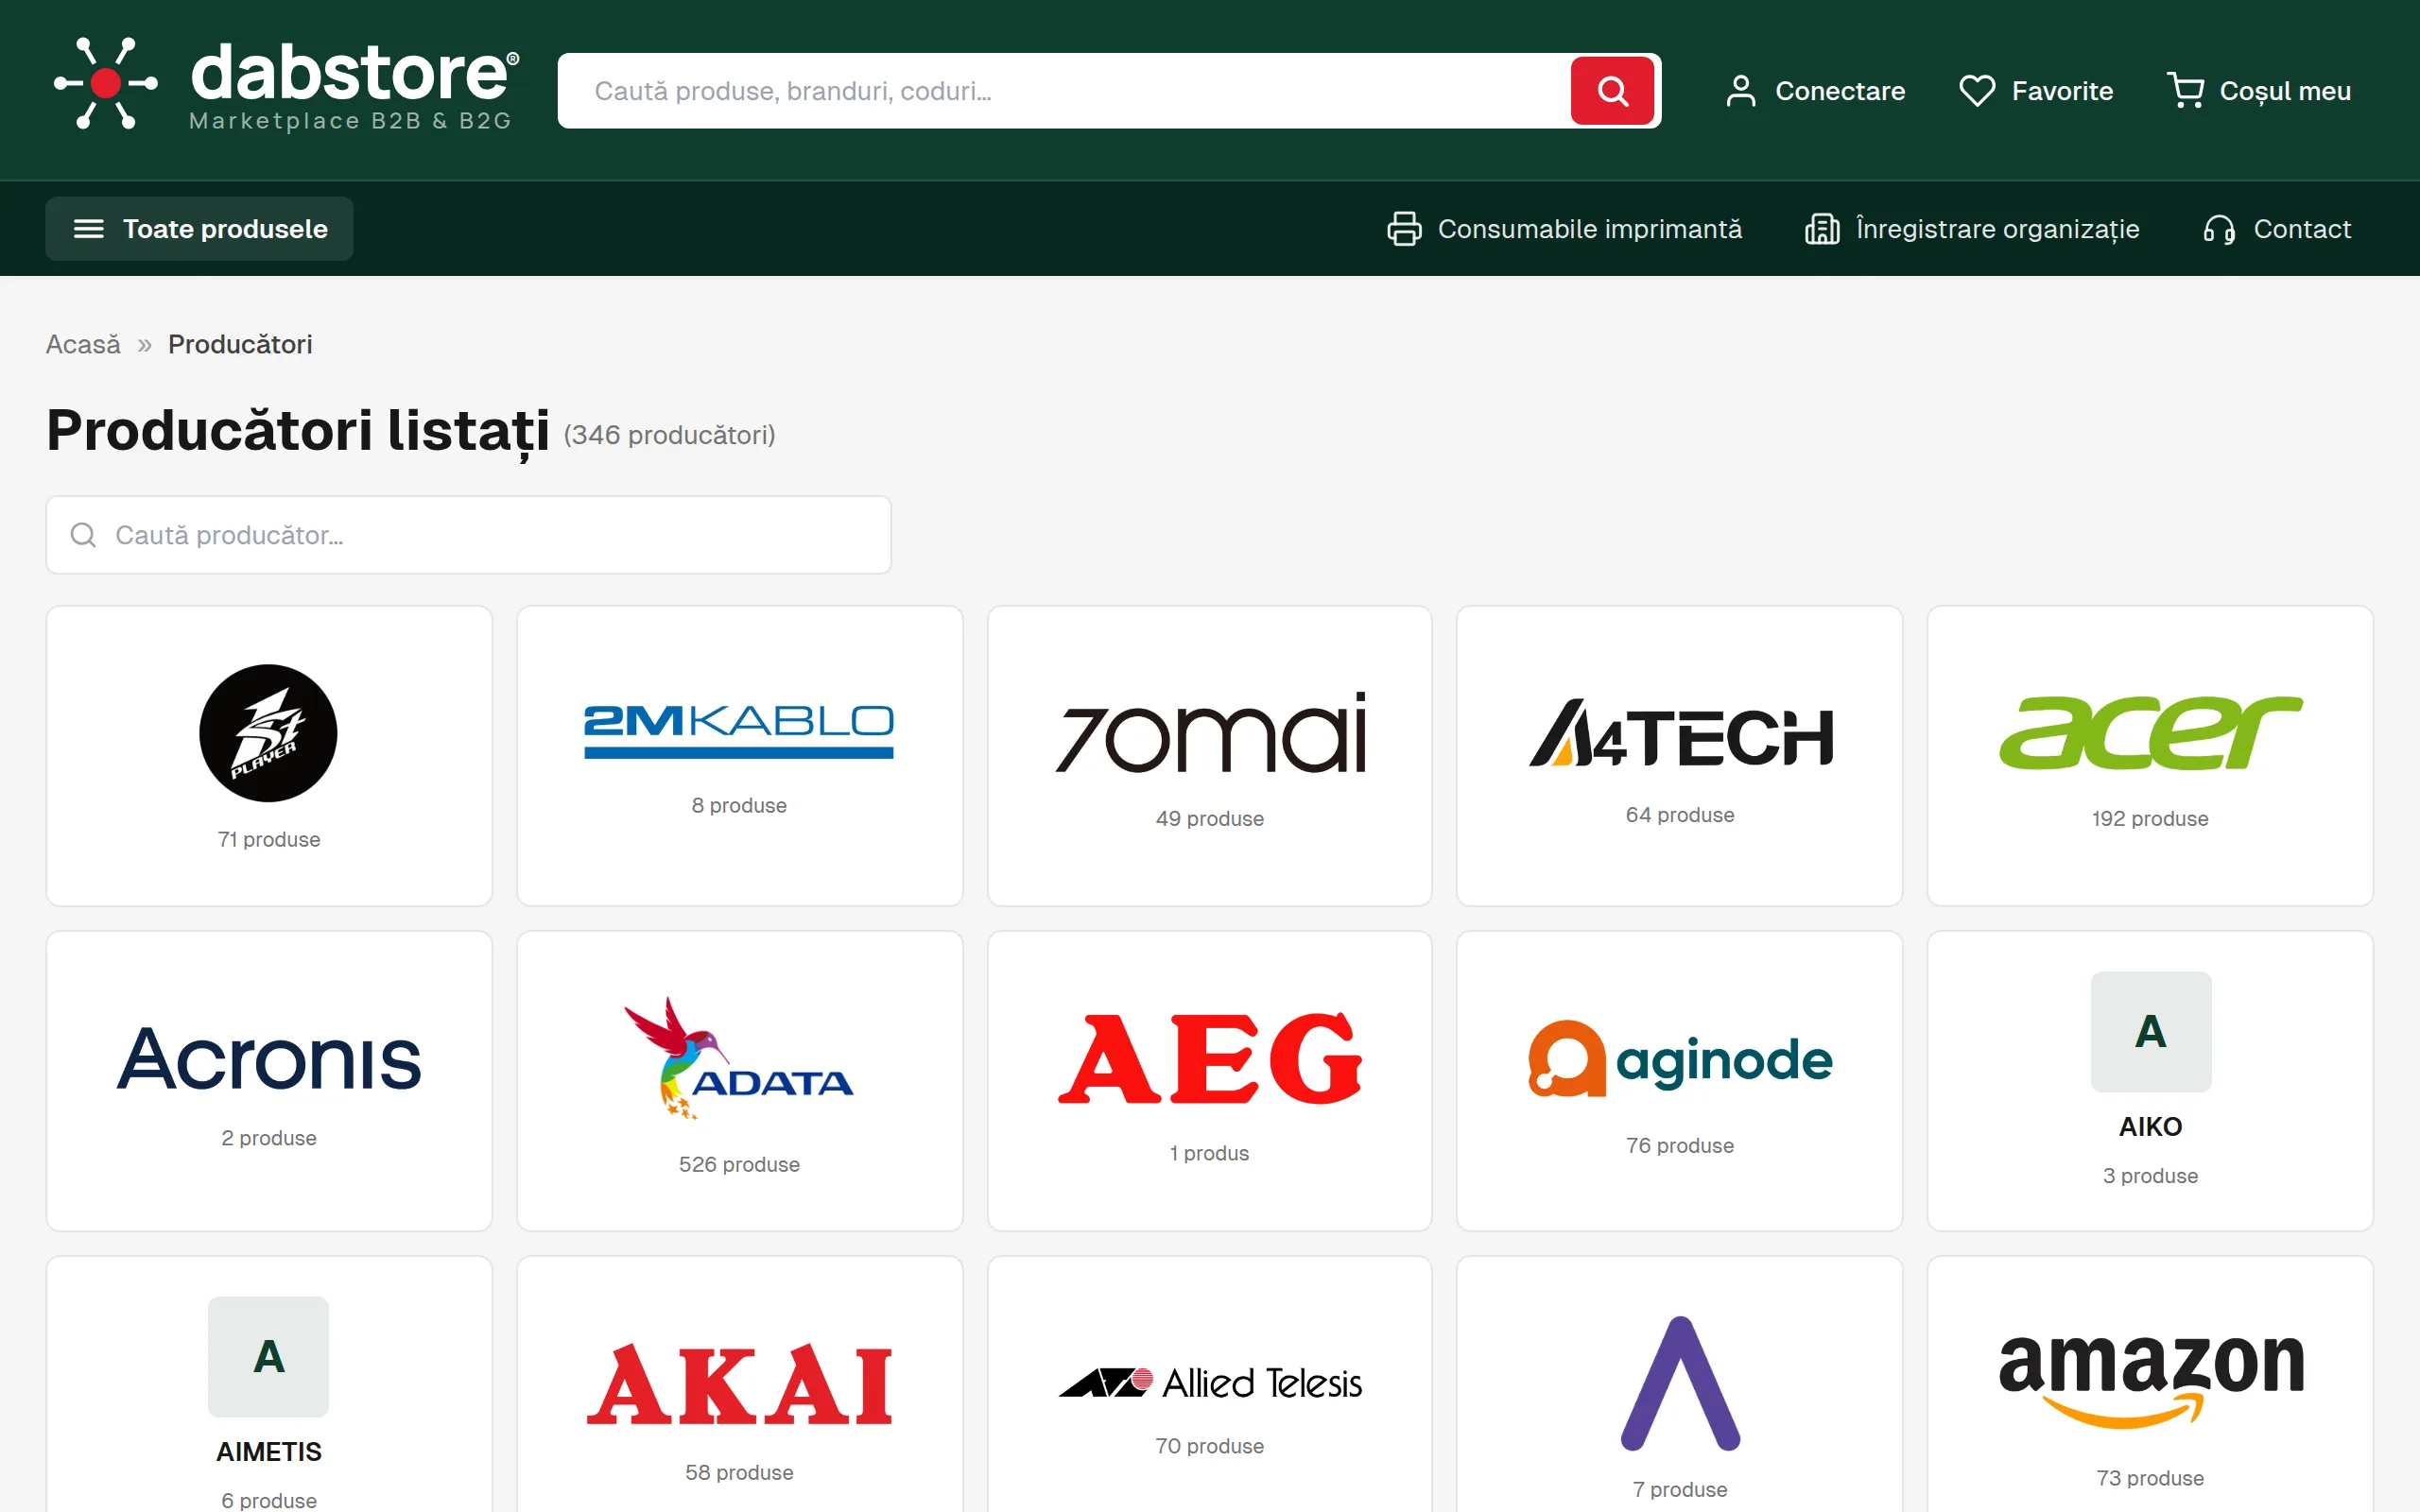Open the 2M Kablo producer logo
The width and height of the screenshot is (2420, 1512).
coord(739,731)
